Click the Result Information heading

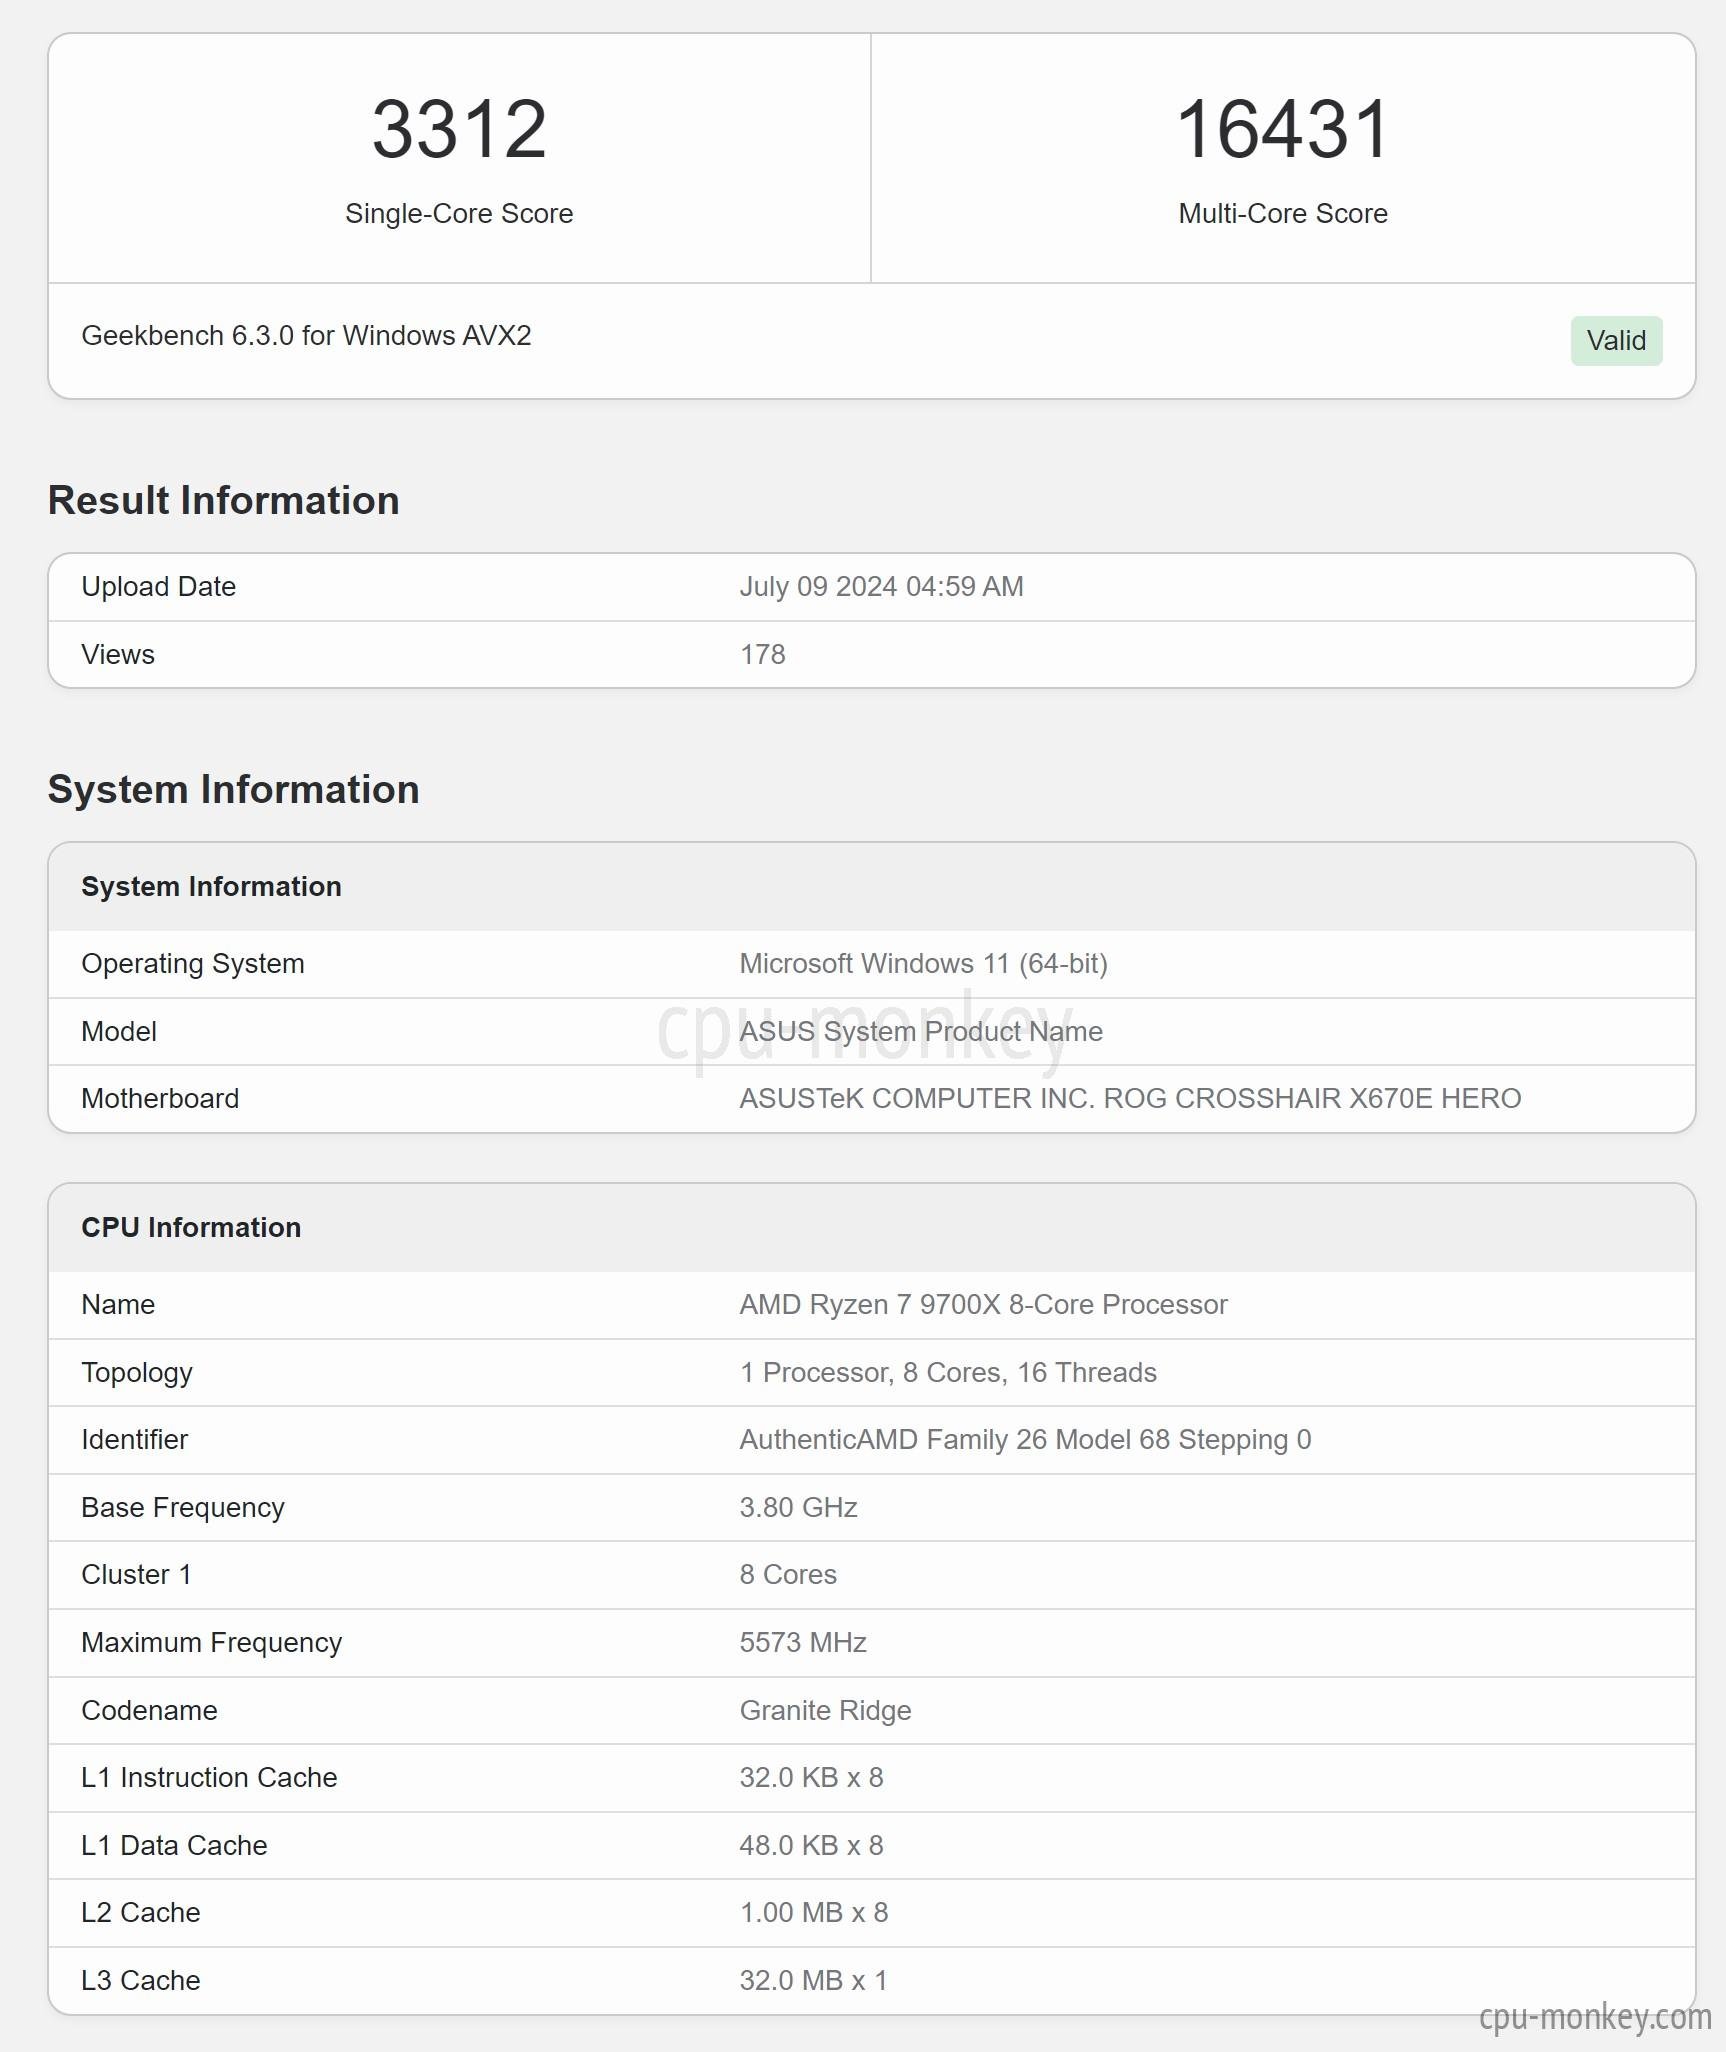click(x=224, y=501)
